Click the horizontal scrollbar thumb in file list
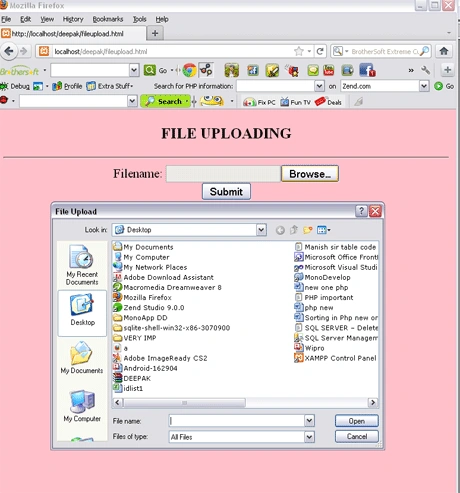Viewport: 460px width, 493px height. pyautogui.click(x=185, y=403)
